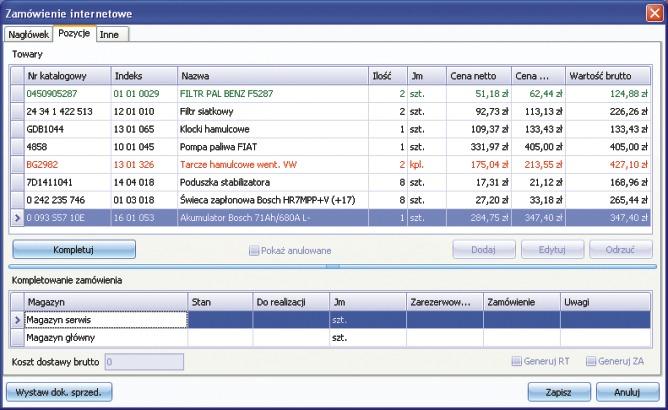
Task: Click gross value 168,96 zł
Action: [628, 182]
